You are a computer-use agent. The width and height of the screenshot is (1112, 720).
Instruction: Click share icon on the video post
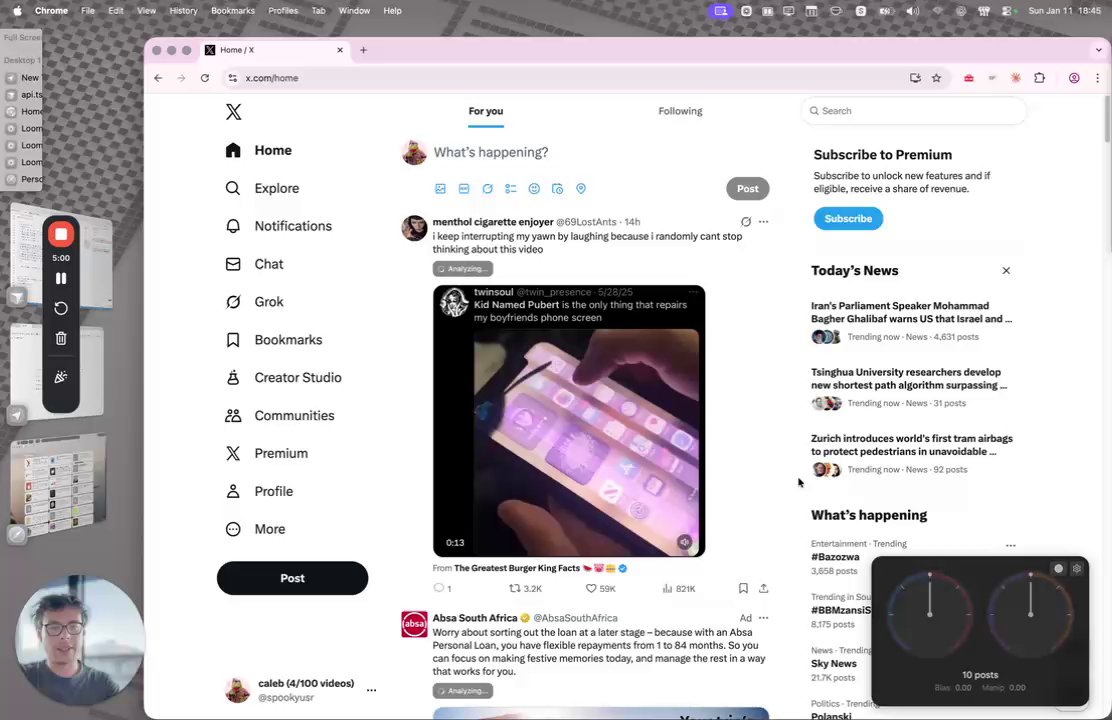[763, 588]
